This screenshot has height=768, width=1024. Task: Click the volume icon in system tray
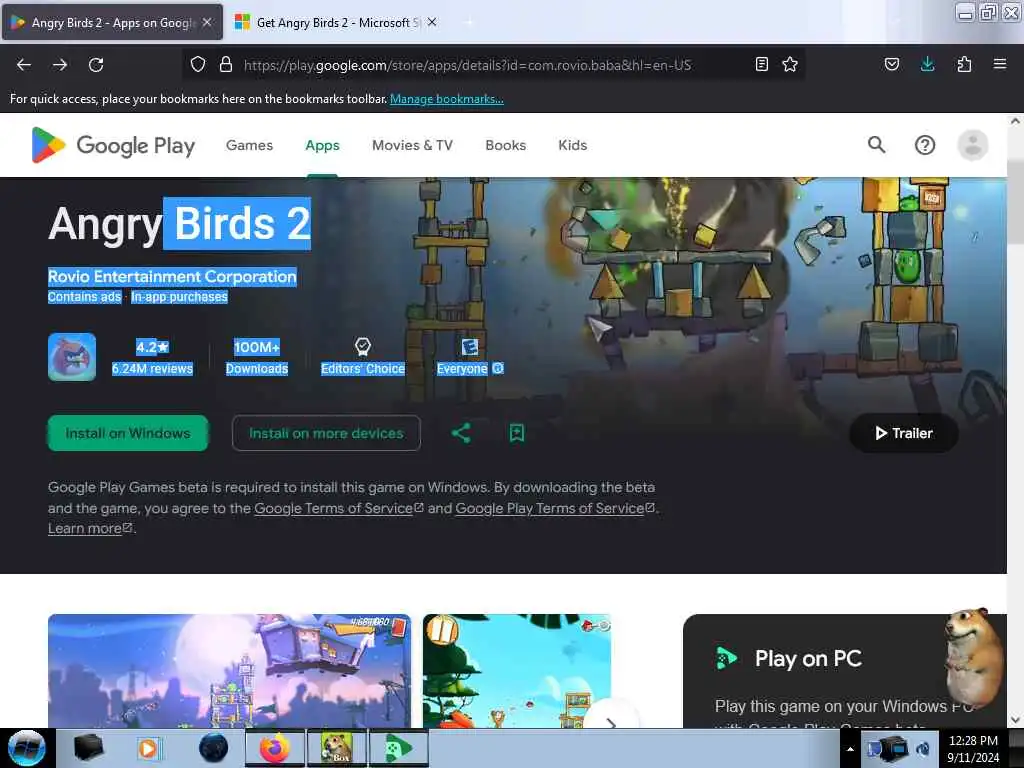[x=923, y=749]
